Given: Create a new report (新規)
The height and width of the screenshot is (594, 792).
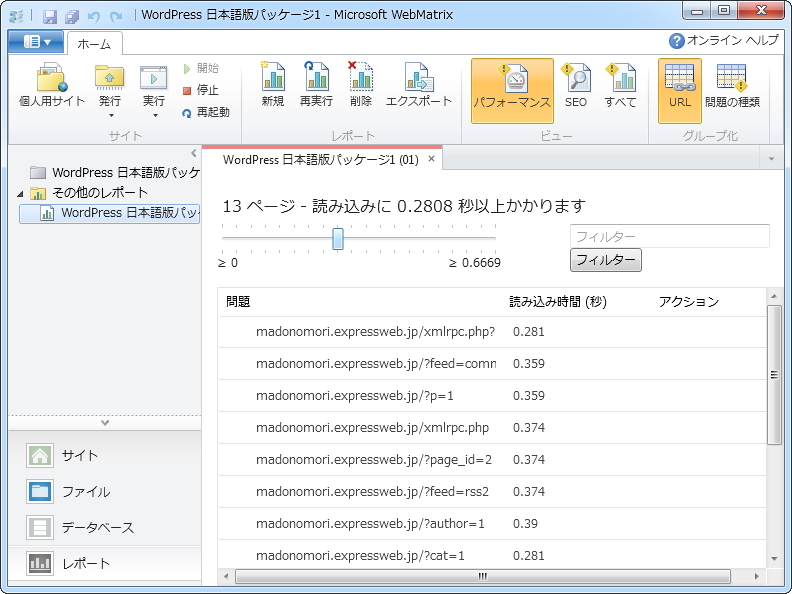Looking at the screenshot, I should pos(273,85).
